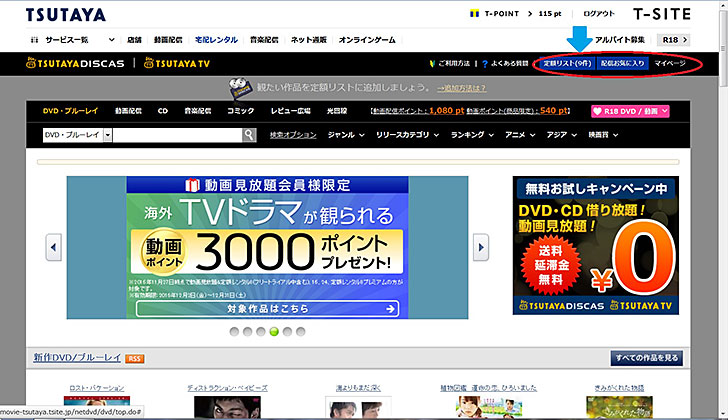Open the 動画配信 top menu item
The image size is (728, 420).
tap(168, 40)
